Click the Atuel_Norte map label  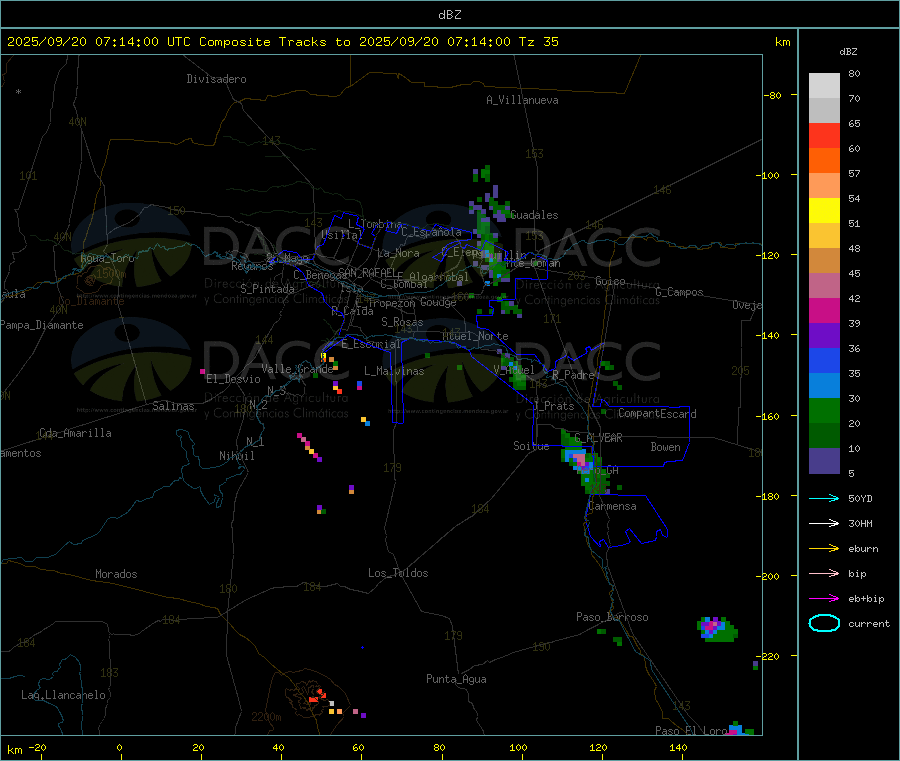[475, 336]
